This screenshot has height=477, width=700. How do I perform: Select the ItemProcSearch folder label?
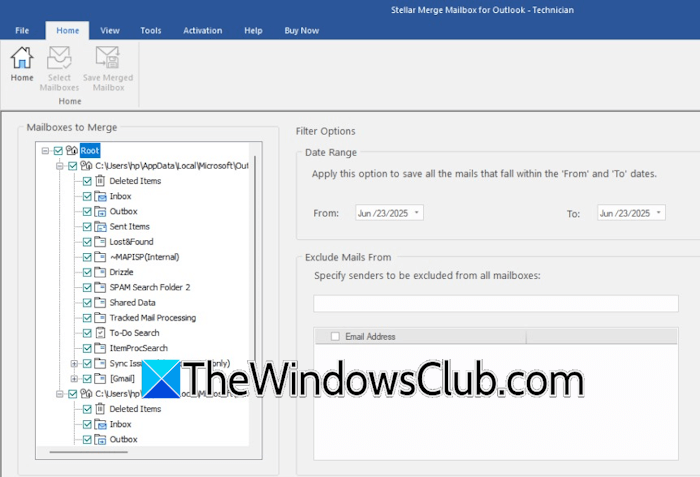pos(139,348)
